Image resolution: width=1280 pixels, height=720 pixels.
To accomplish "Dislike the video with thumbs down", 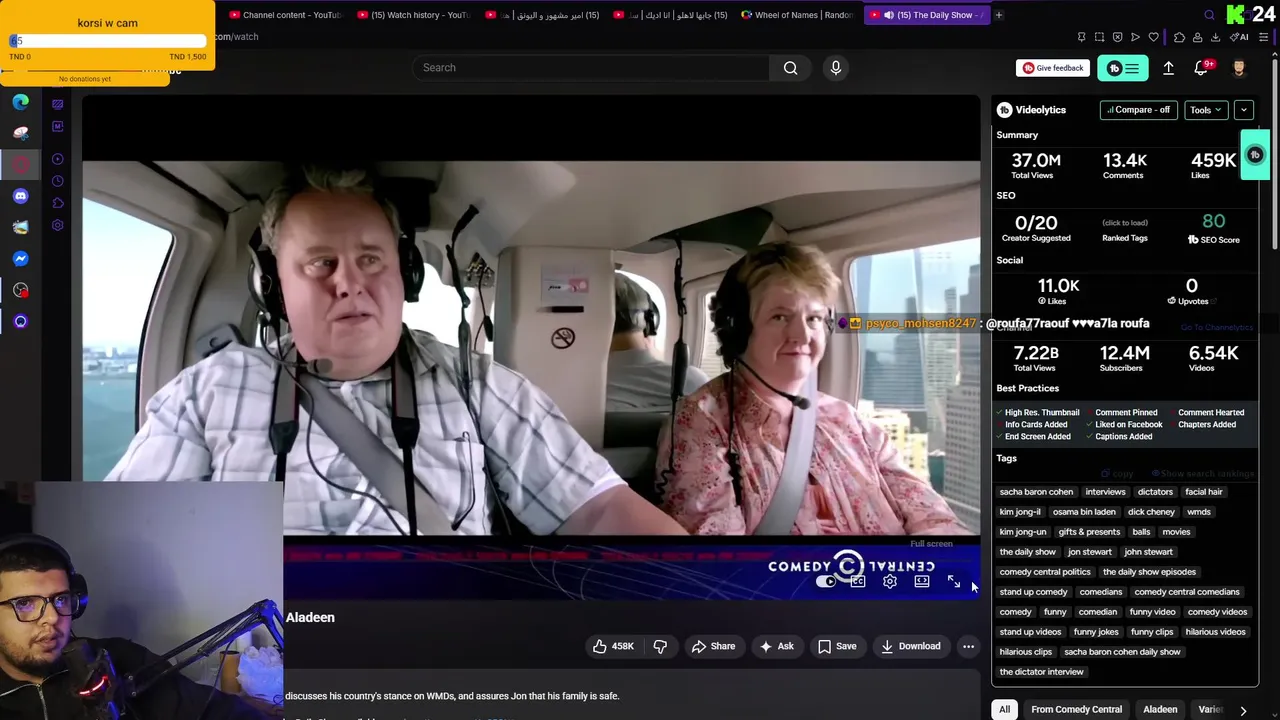I will point(660,646).
